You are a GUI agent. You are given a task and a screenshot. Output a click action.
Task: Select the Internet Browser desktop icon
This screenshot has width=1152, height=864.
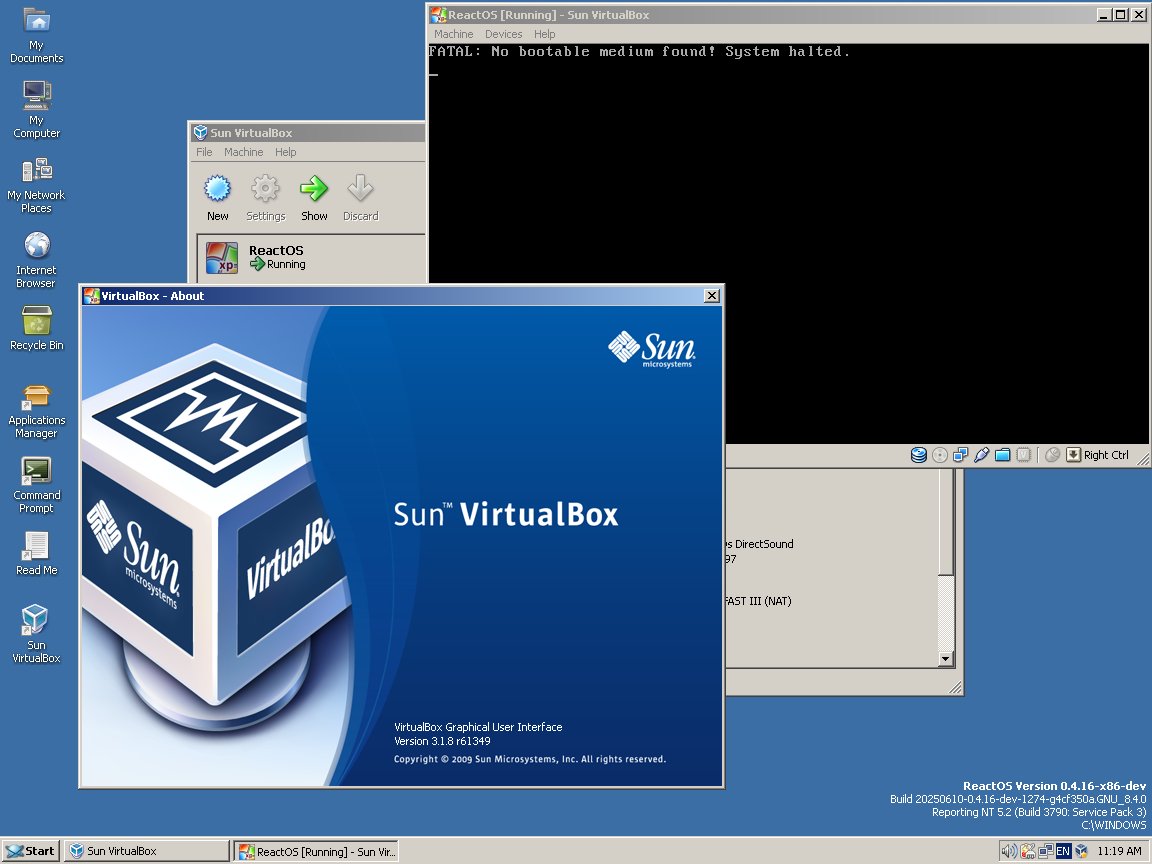tap(36, 260)
